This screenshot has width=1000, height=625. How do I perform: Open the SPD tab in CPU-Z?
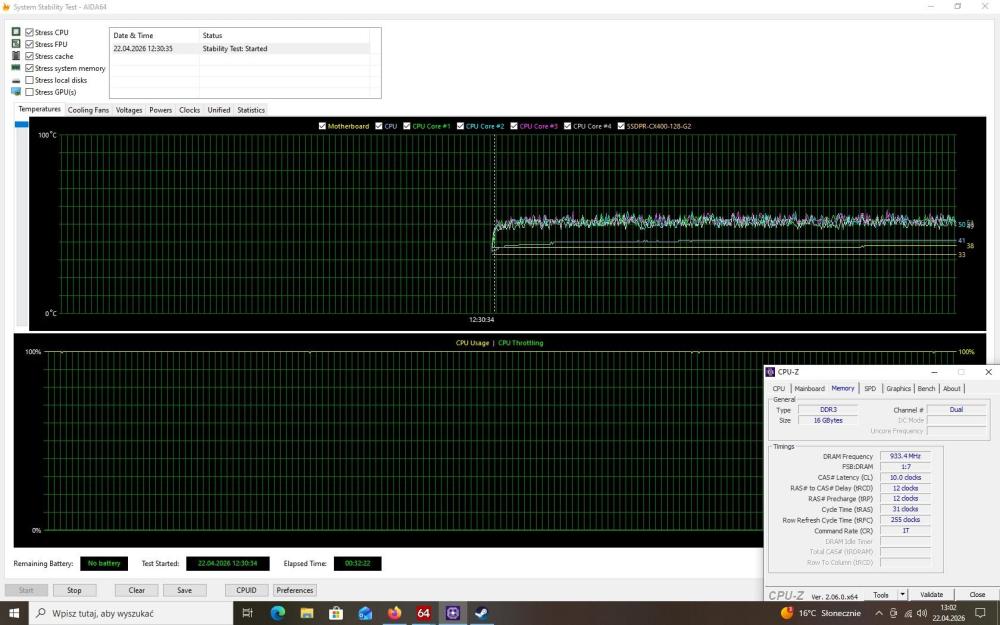870,388
